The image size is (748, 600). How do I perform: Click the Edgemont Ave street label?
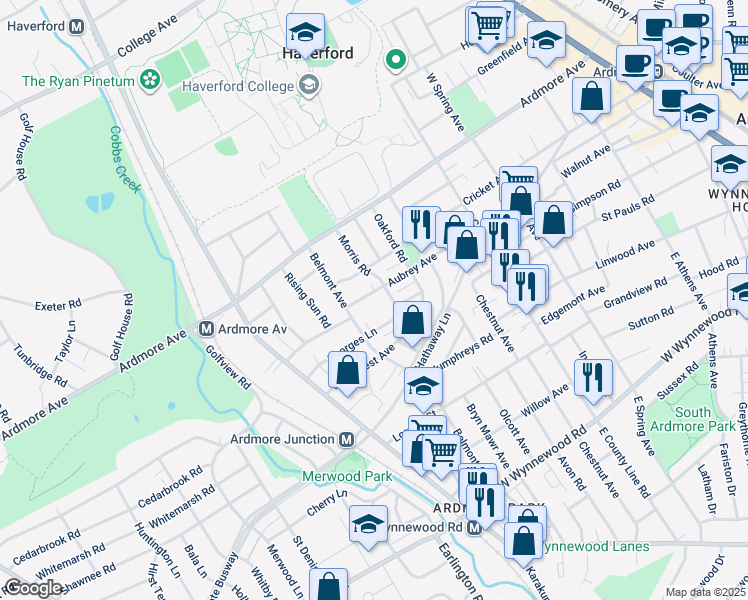[572, 305]
